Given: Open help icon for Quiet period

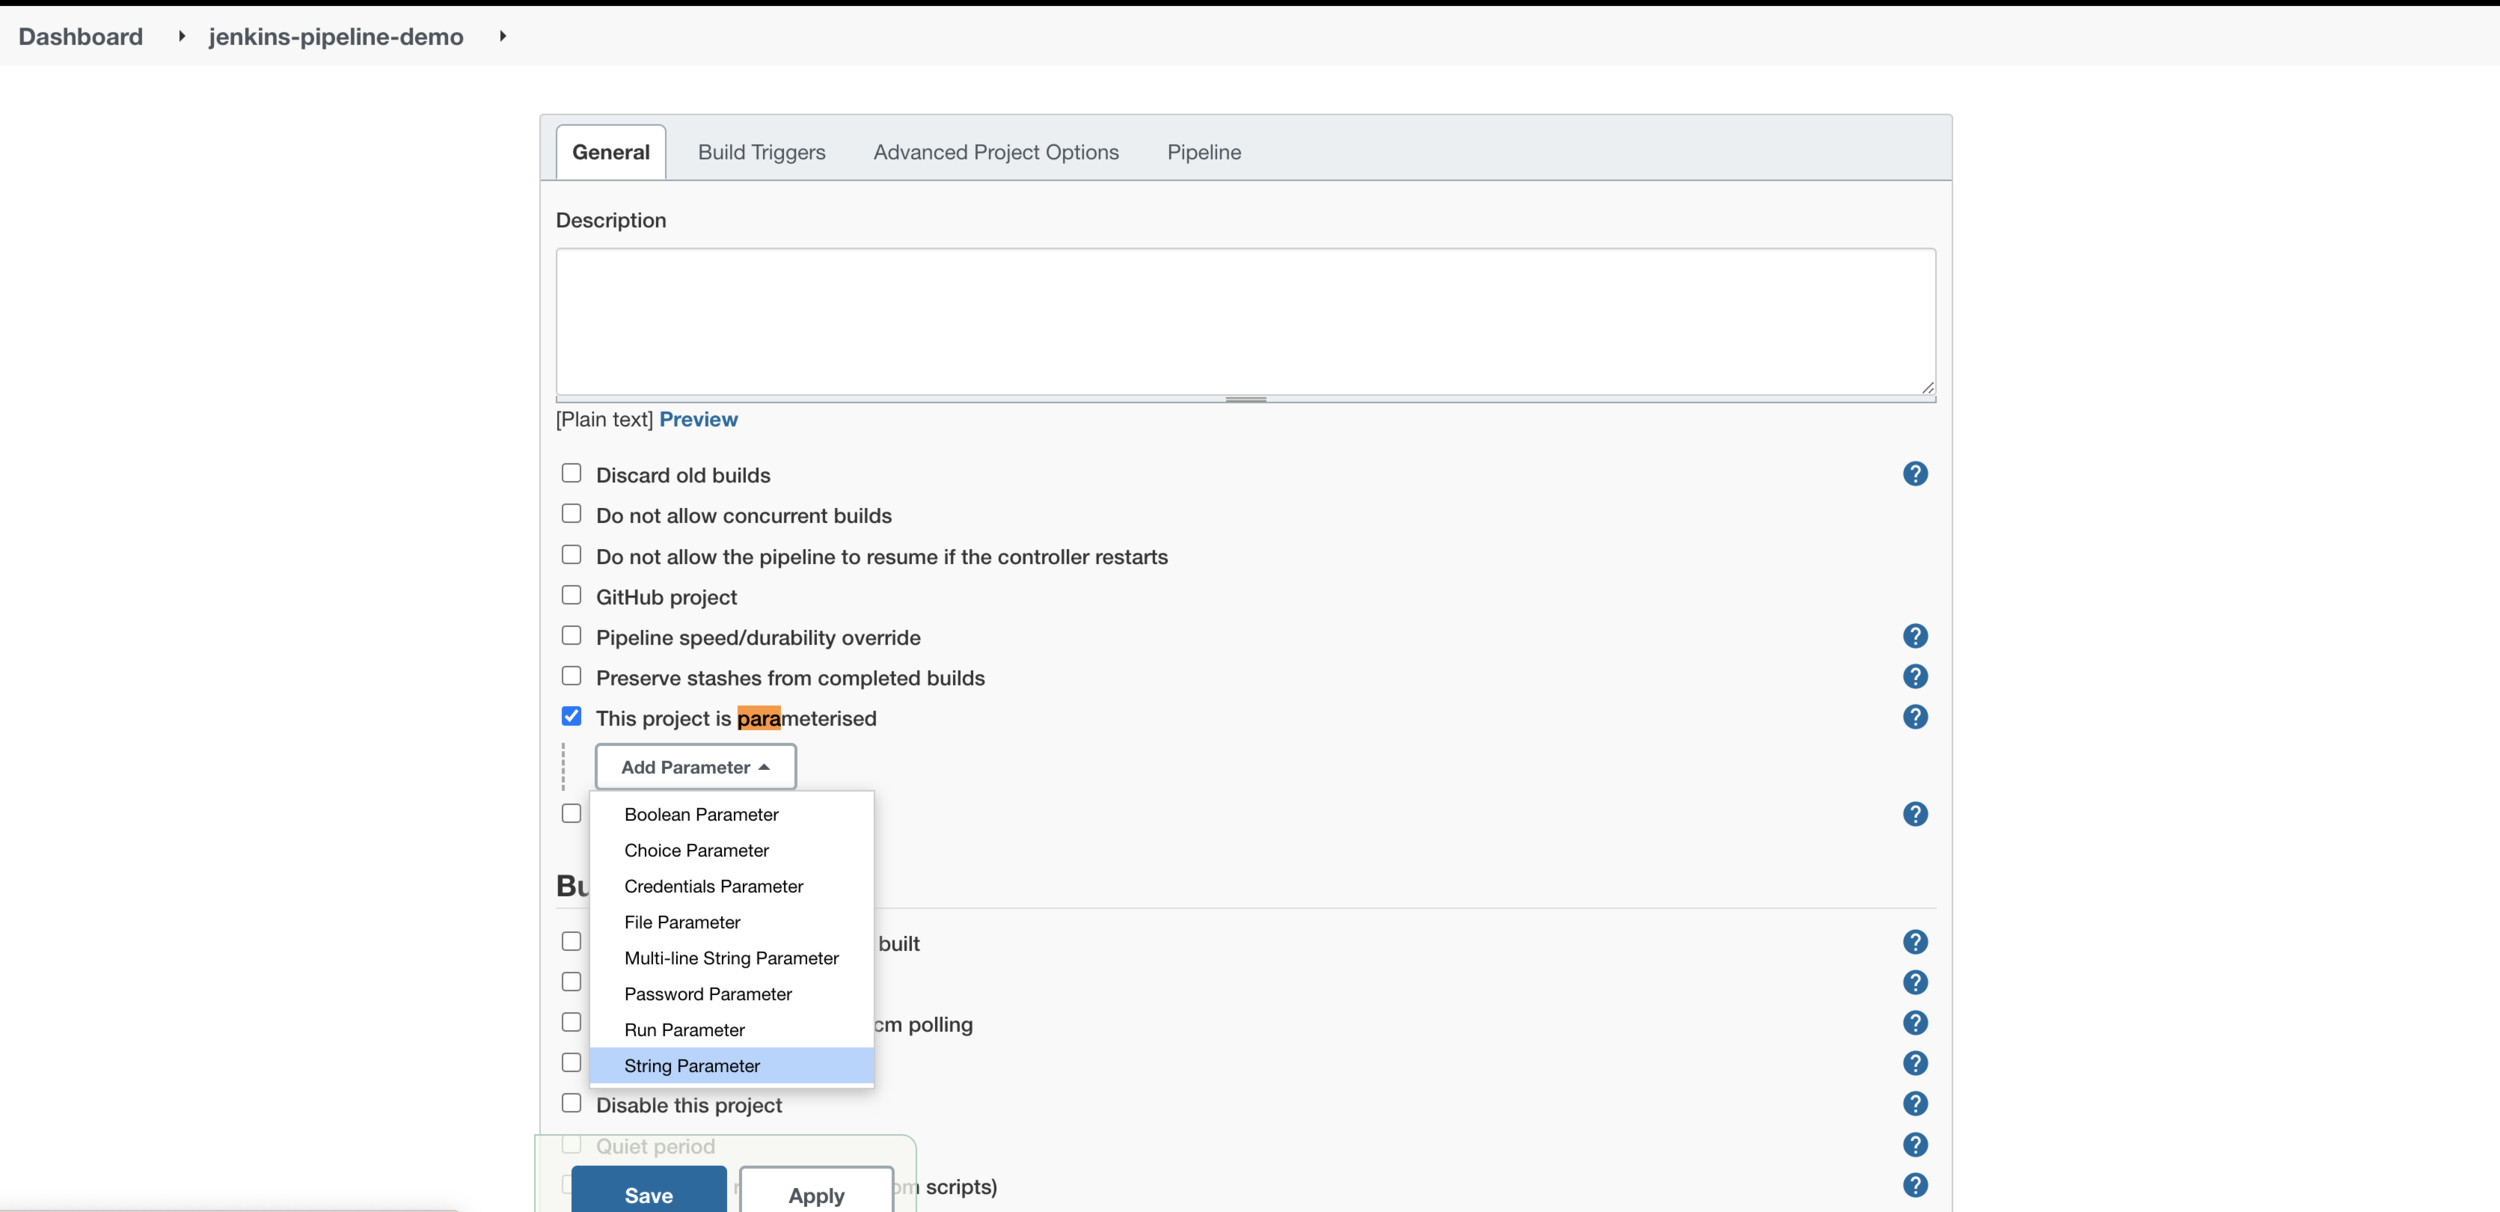Looking at the screenshot, I should coord(1914,1145).
